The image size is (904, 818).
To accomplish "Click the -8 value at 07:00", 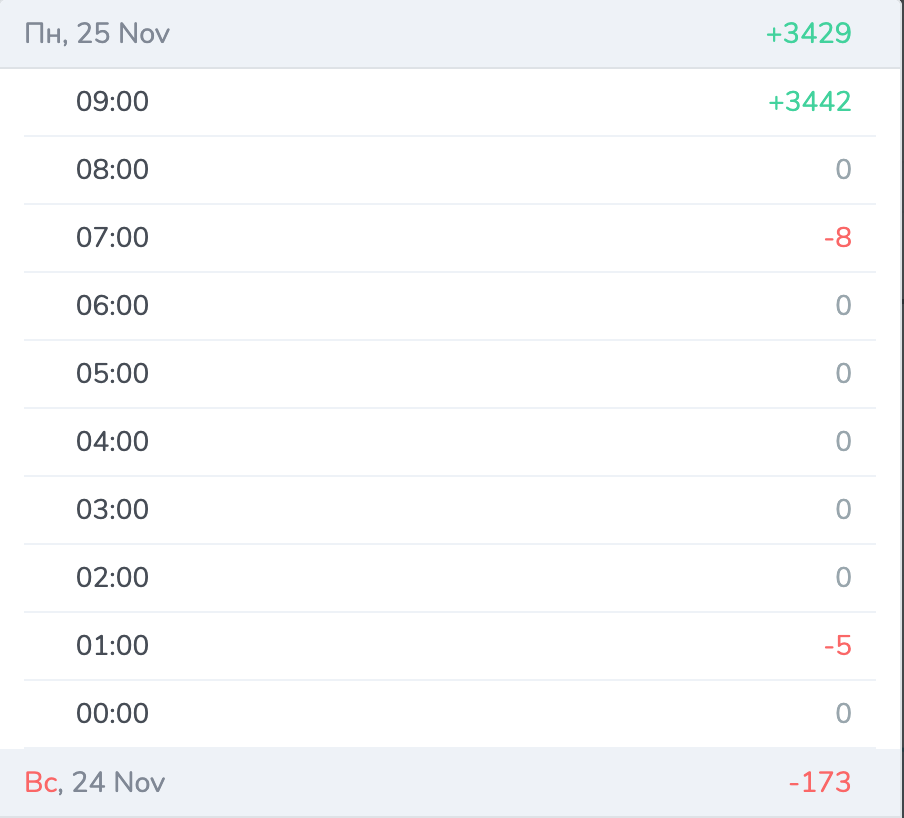I will [x=838, y=238].
